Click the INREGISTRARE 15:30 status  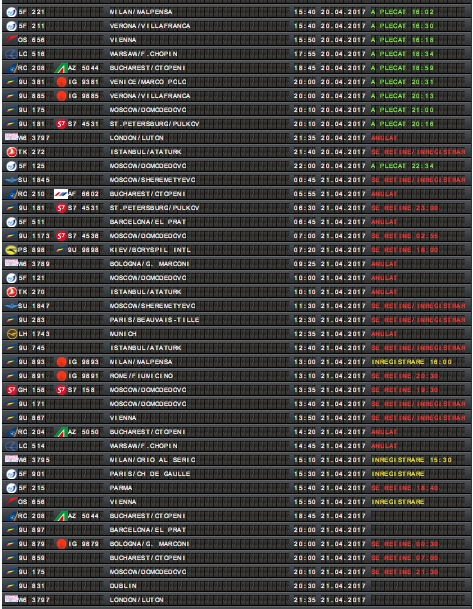click(x=412, y=460)
